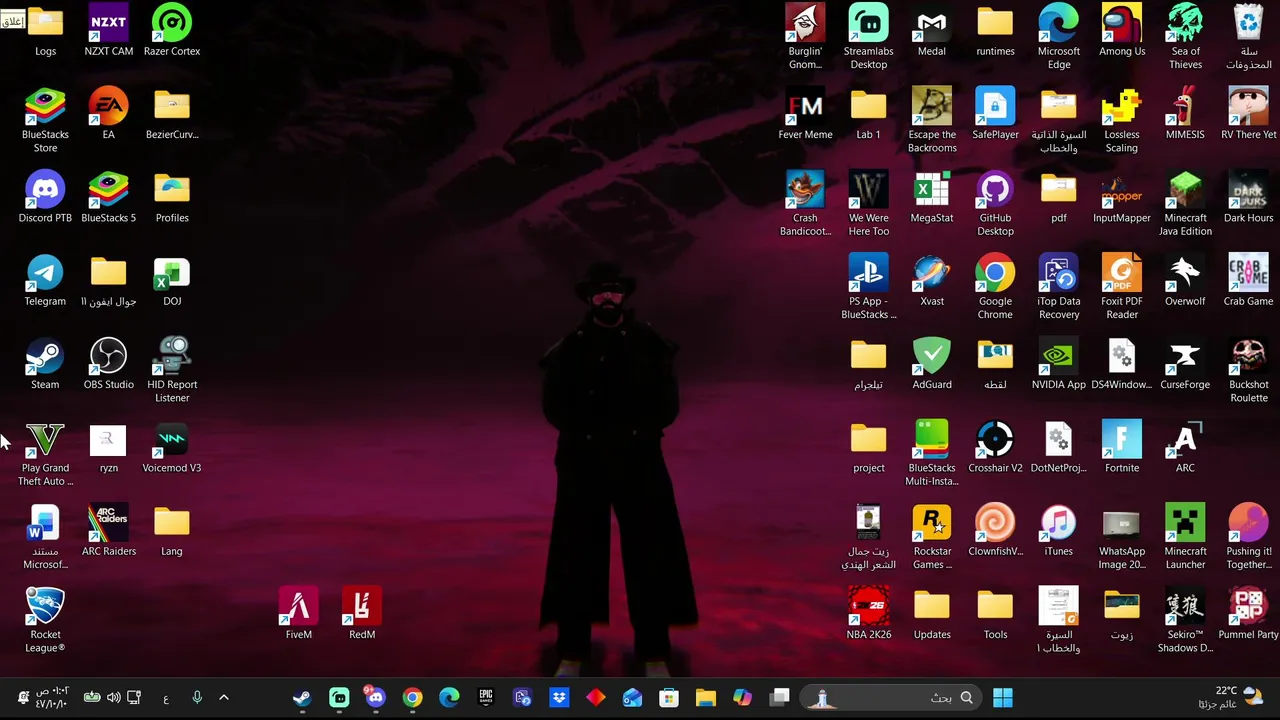Select the MegaStat Excel shortcut

[931, 198]
